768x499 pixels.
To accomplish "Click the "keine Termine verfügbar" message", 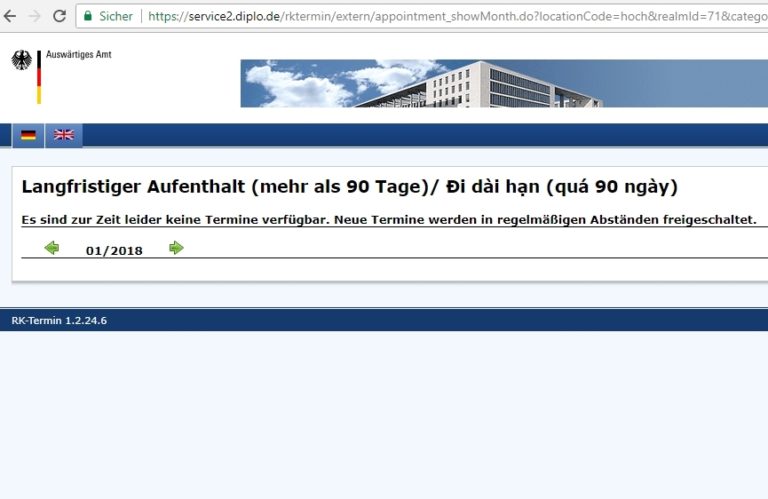I will (x=388, y=219).
